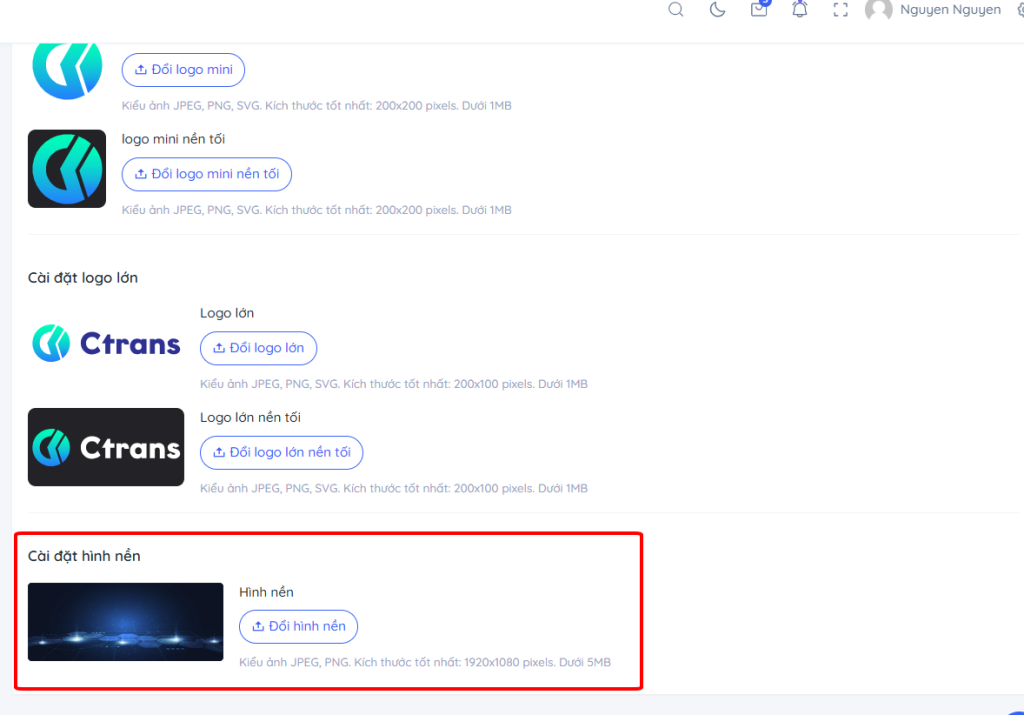The width and height of the screenshot is (1024, 715).
Task: Click the dark Ctrans large logo image
Action: 106,447
